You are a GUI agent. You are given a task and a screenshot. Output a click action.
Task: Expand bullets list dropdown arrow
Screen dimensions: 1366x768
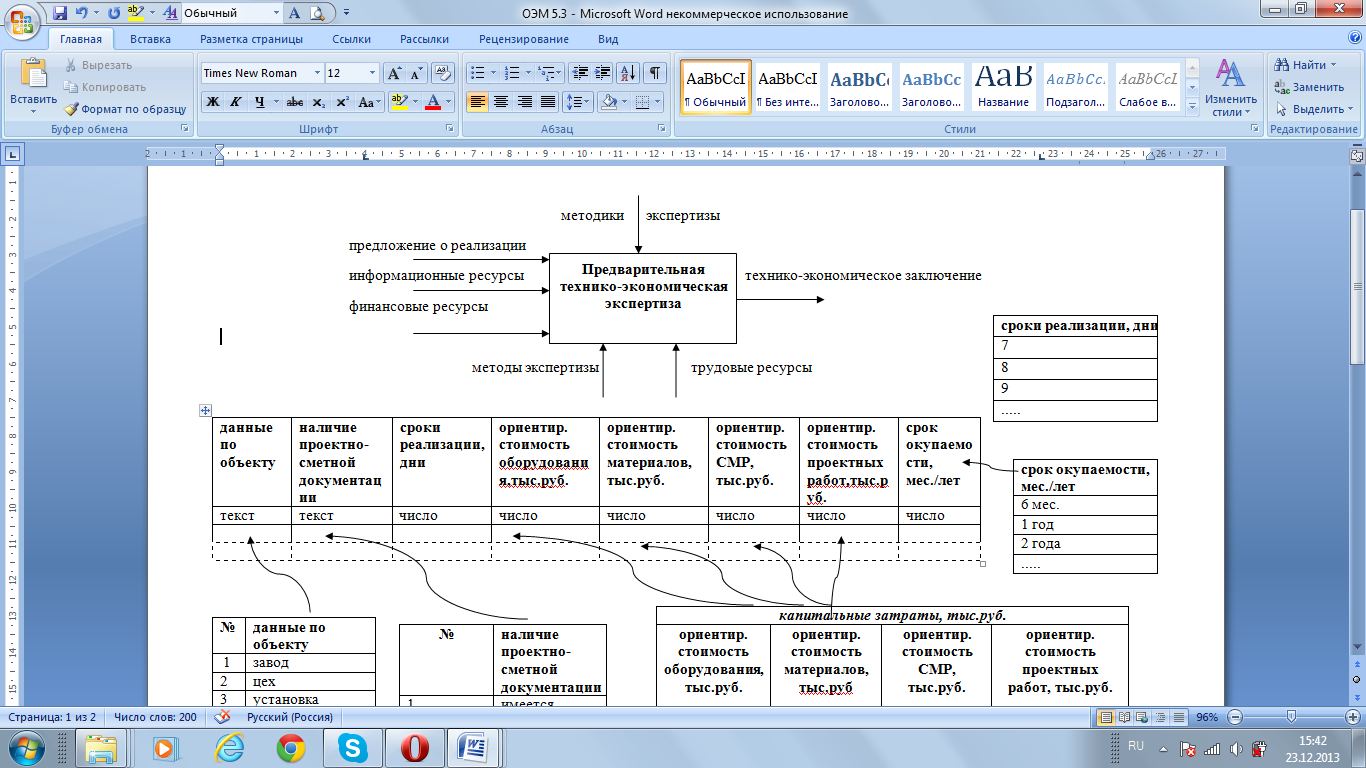(x=492, y=73)
